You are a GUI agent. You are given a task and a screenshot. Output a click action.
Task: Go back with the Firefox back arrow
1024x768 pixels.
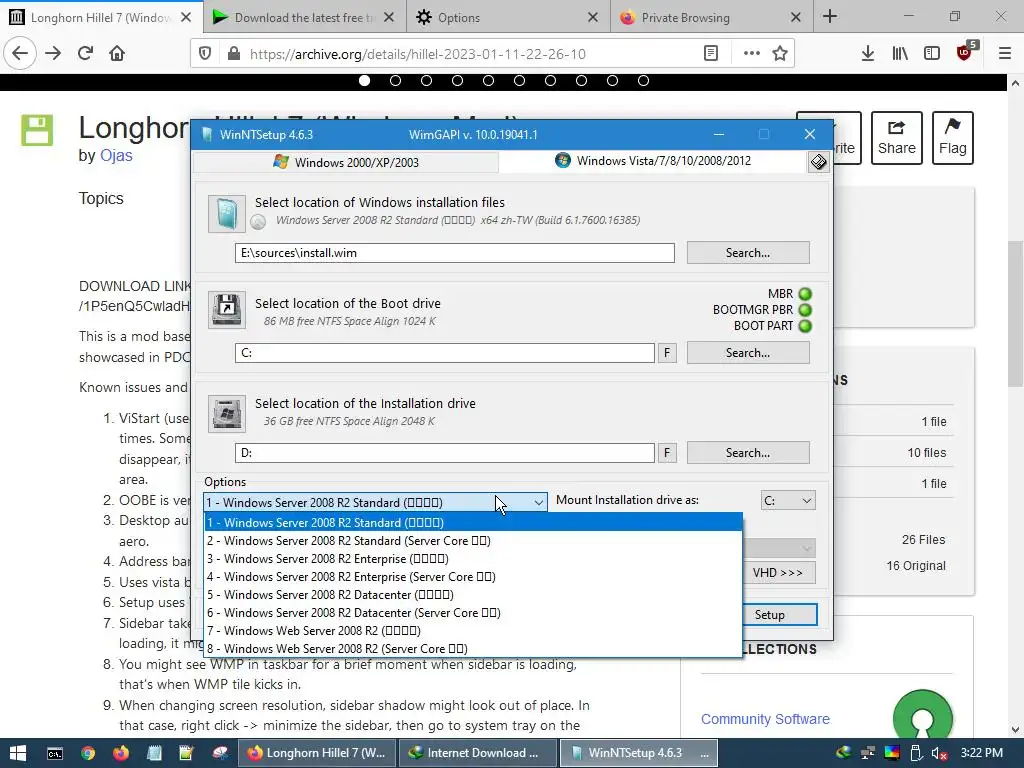coord(20,53)
